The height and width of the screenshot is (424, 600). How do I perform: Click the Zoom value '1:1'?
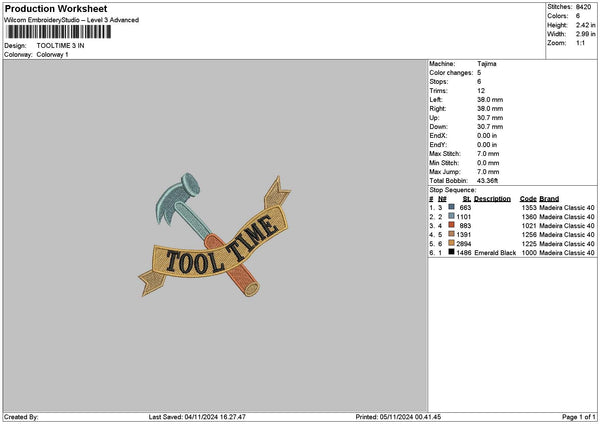[580, 43]
